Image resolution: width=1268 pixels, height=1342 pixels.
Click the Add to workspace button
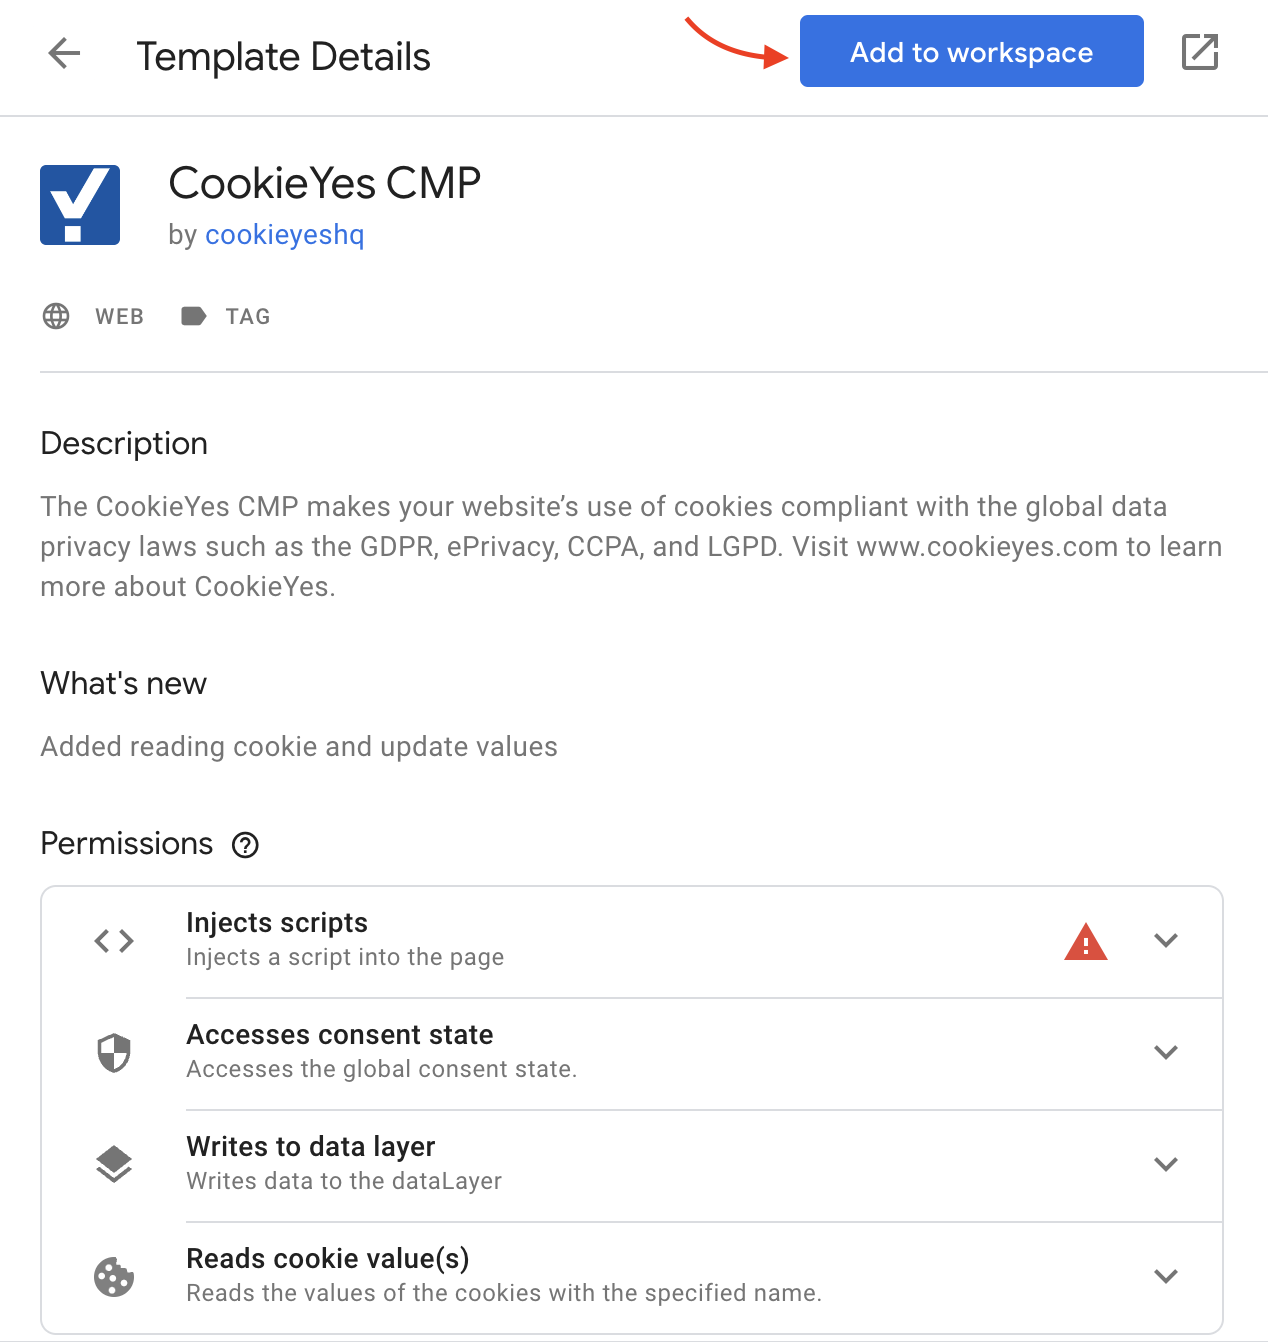point(972,51)
